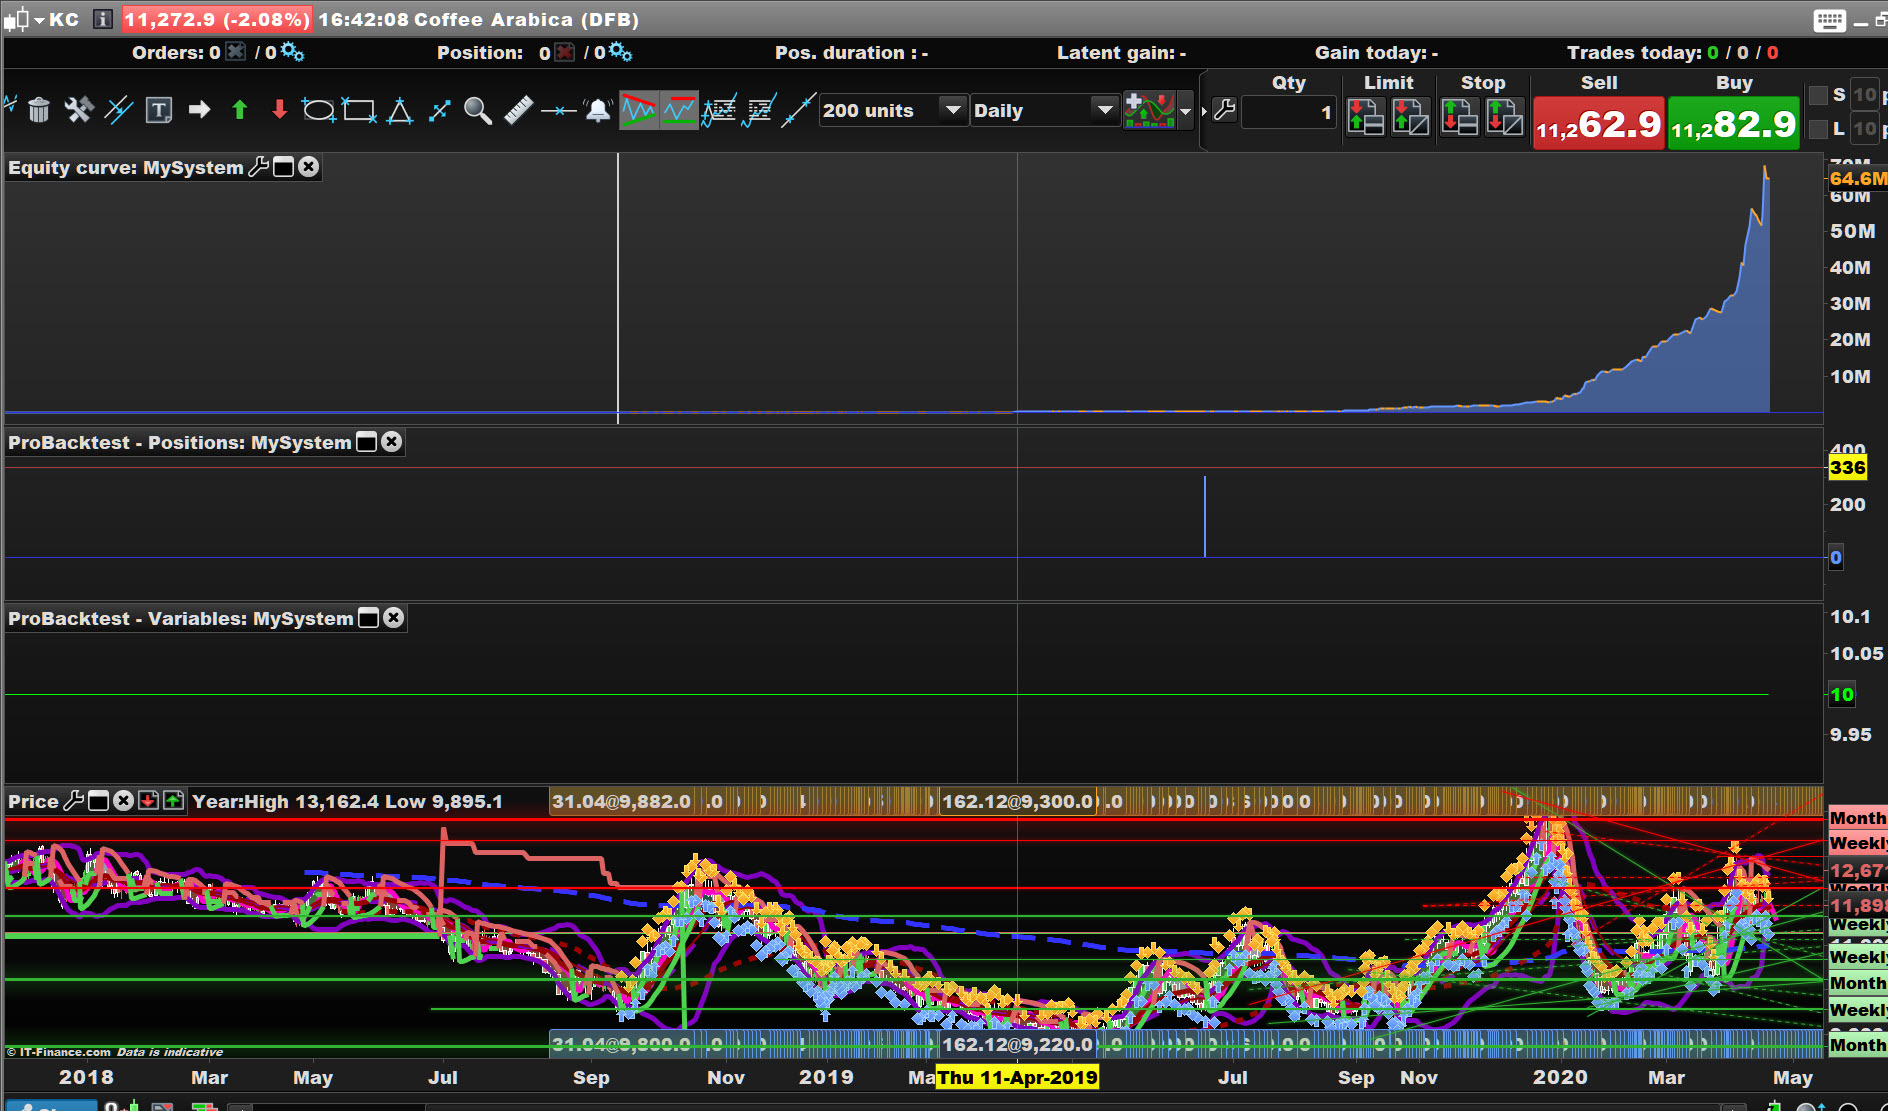Click the green Buy price button
The width and height of the screenshot is (1888, 1111).
(x=1733, y=124)
